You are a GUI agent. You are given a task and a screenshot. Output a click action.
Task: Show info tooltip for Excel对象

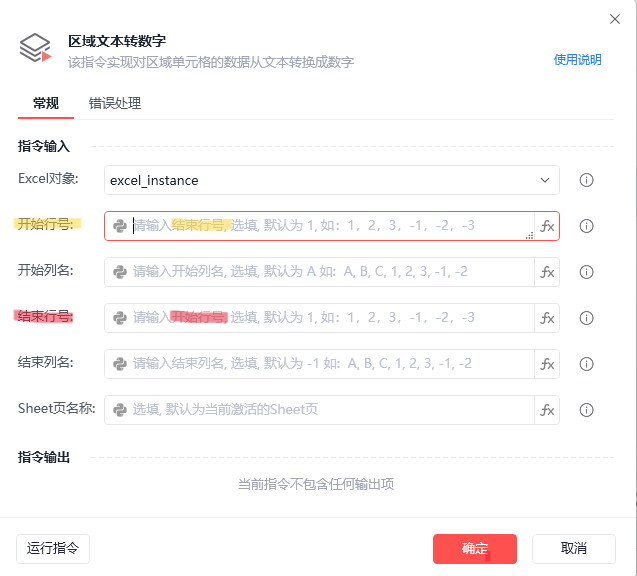(587, 180)
